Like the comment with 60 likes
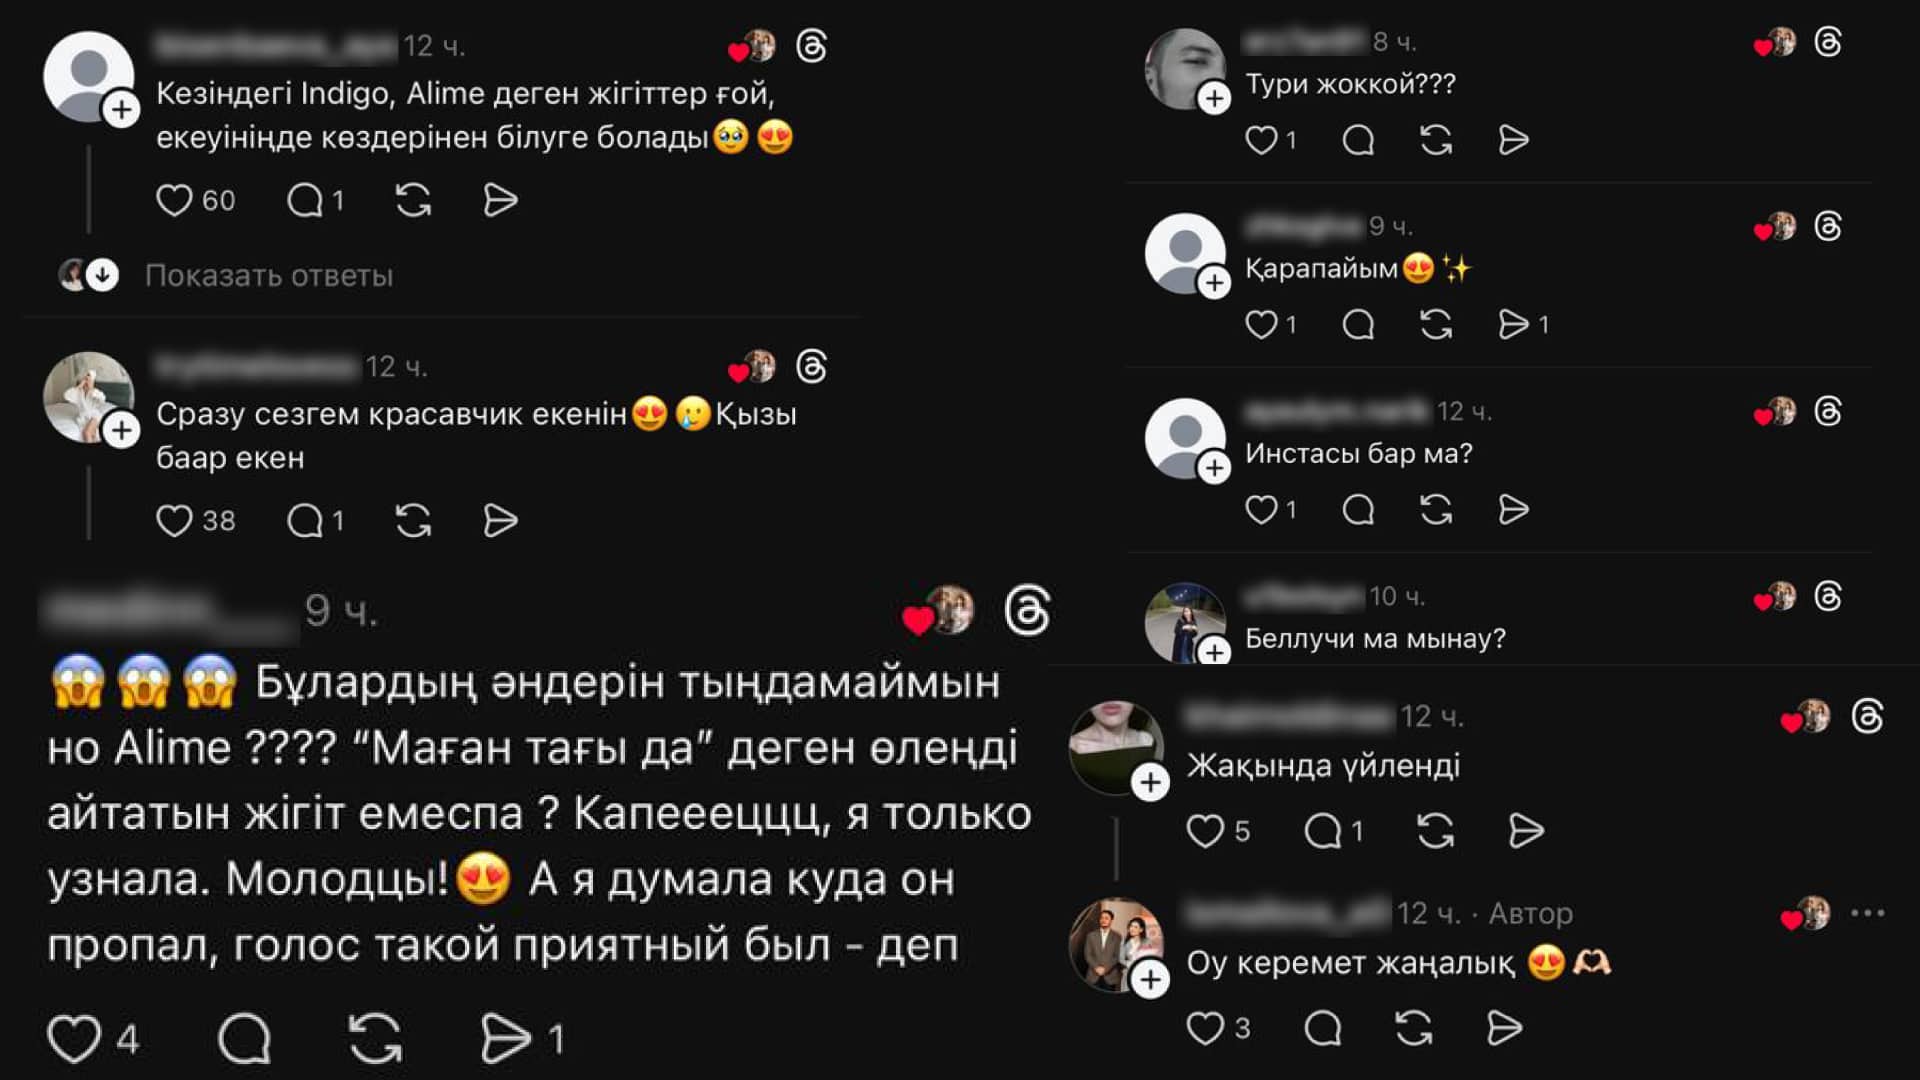1920x1080 pixels. point(174,200)
